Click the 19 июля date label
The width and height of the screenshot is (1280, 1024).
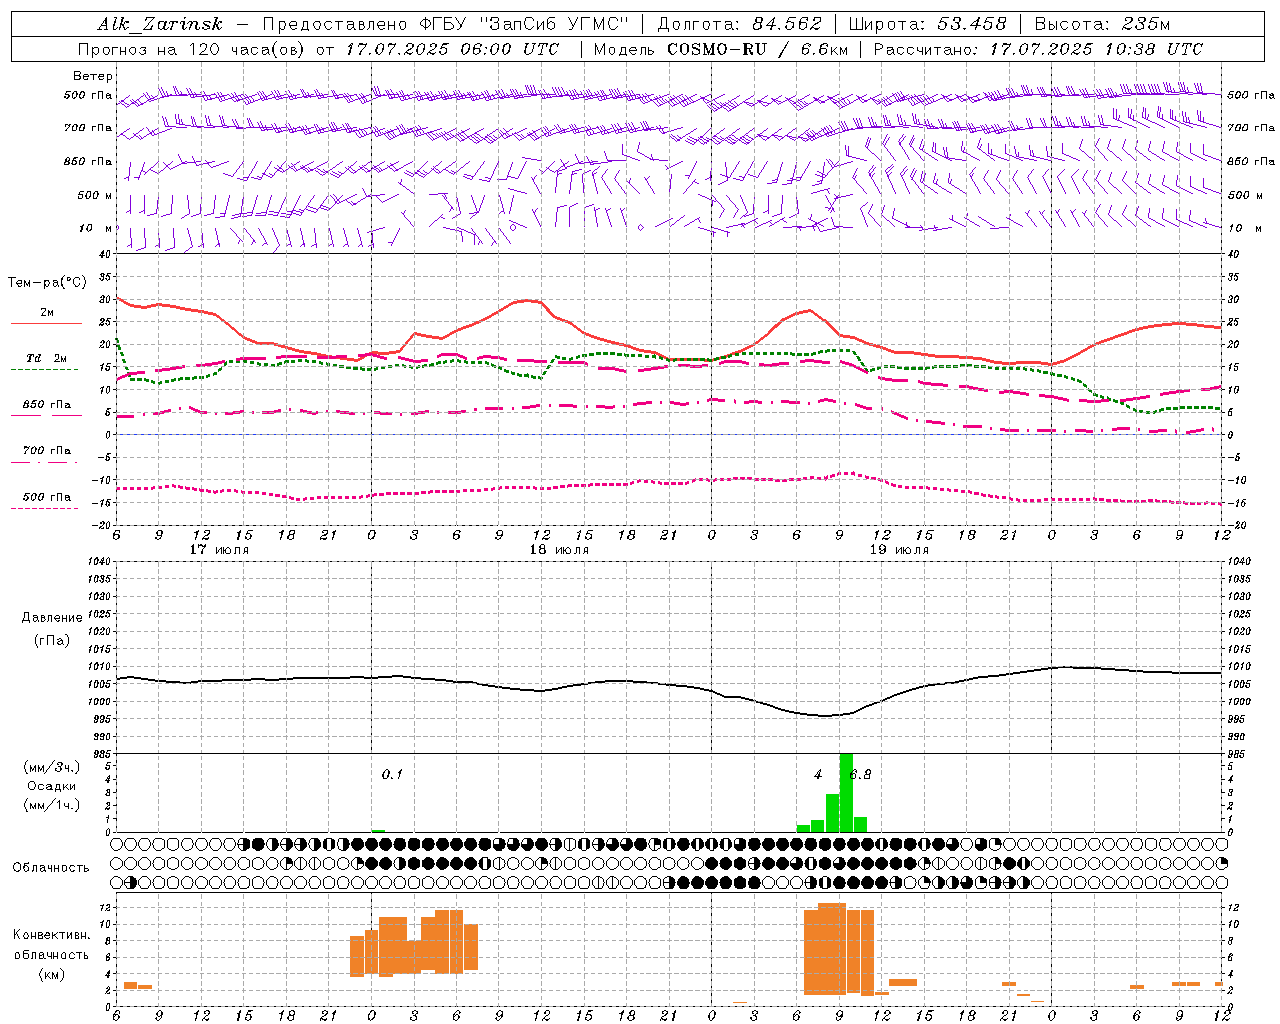pos(899,550)
